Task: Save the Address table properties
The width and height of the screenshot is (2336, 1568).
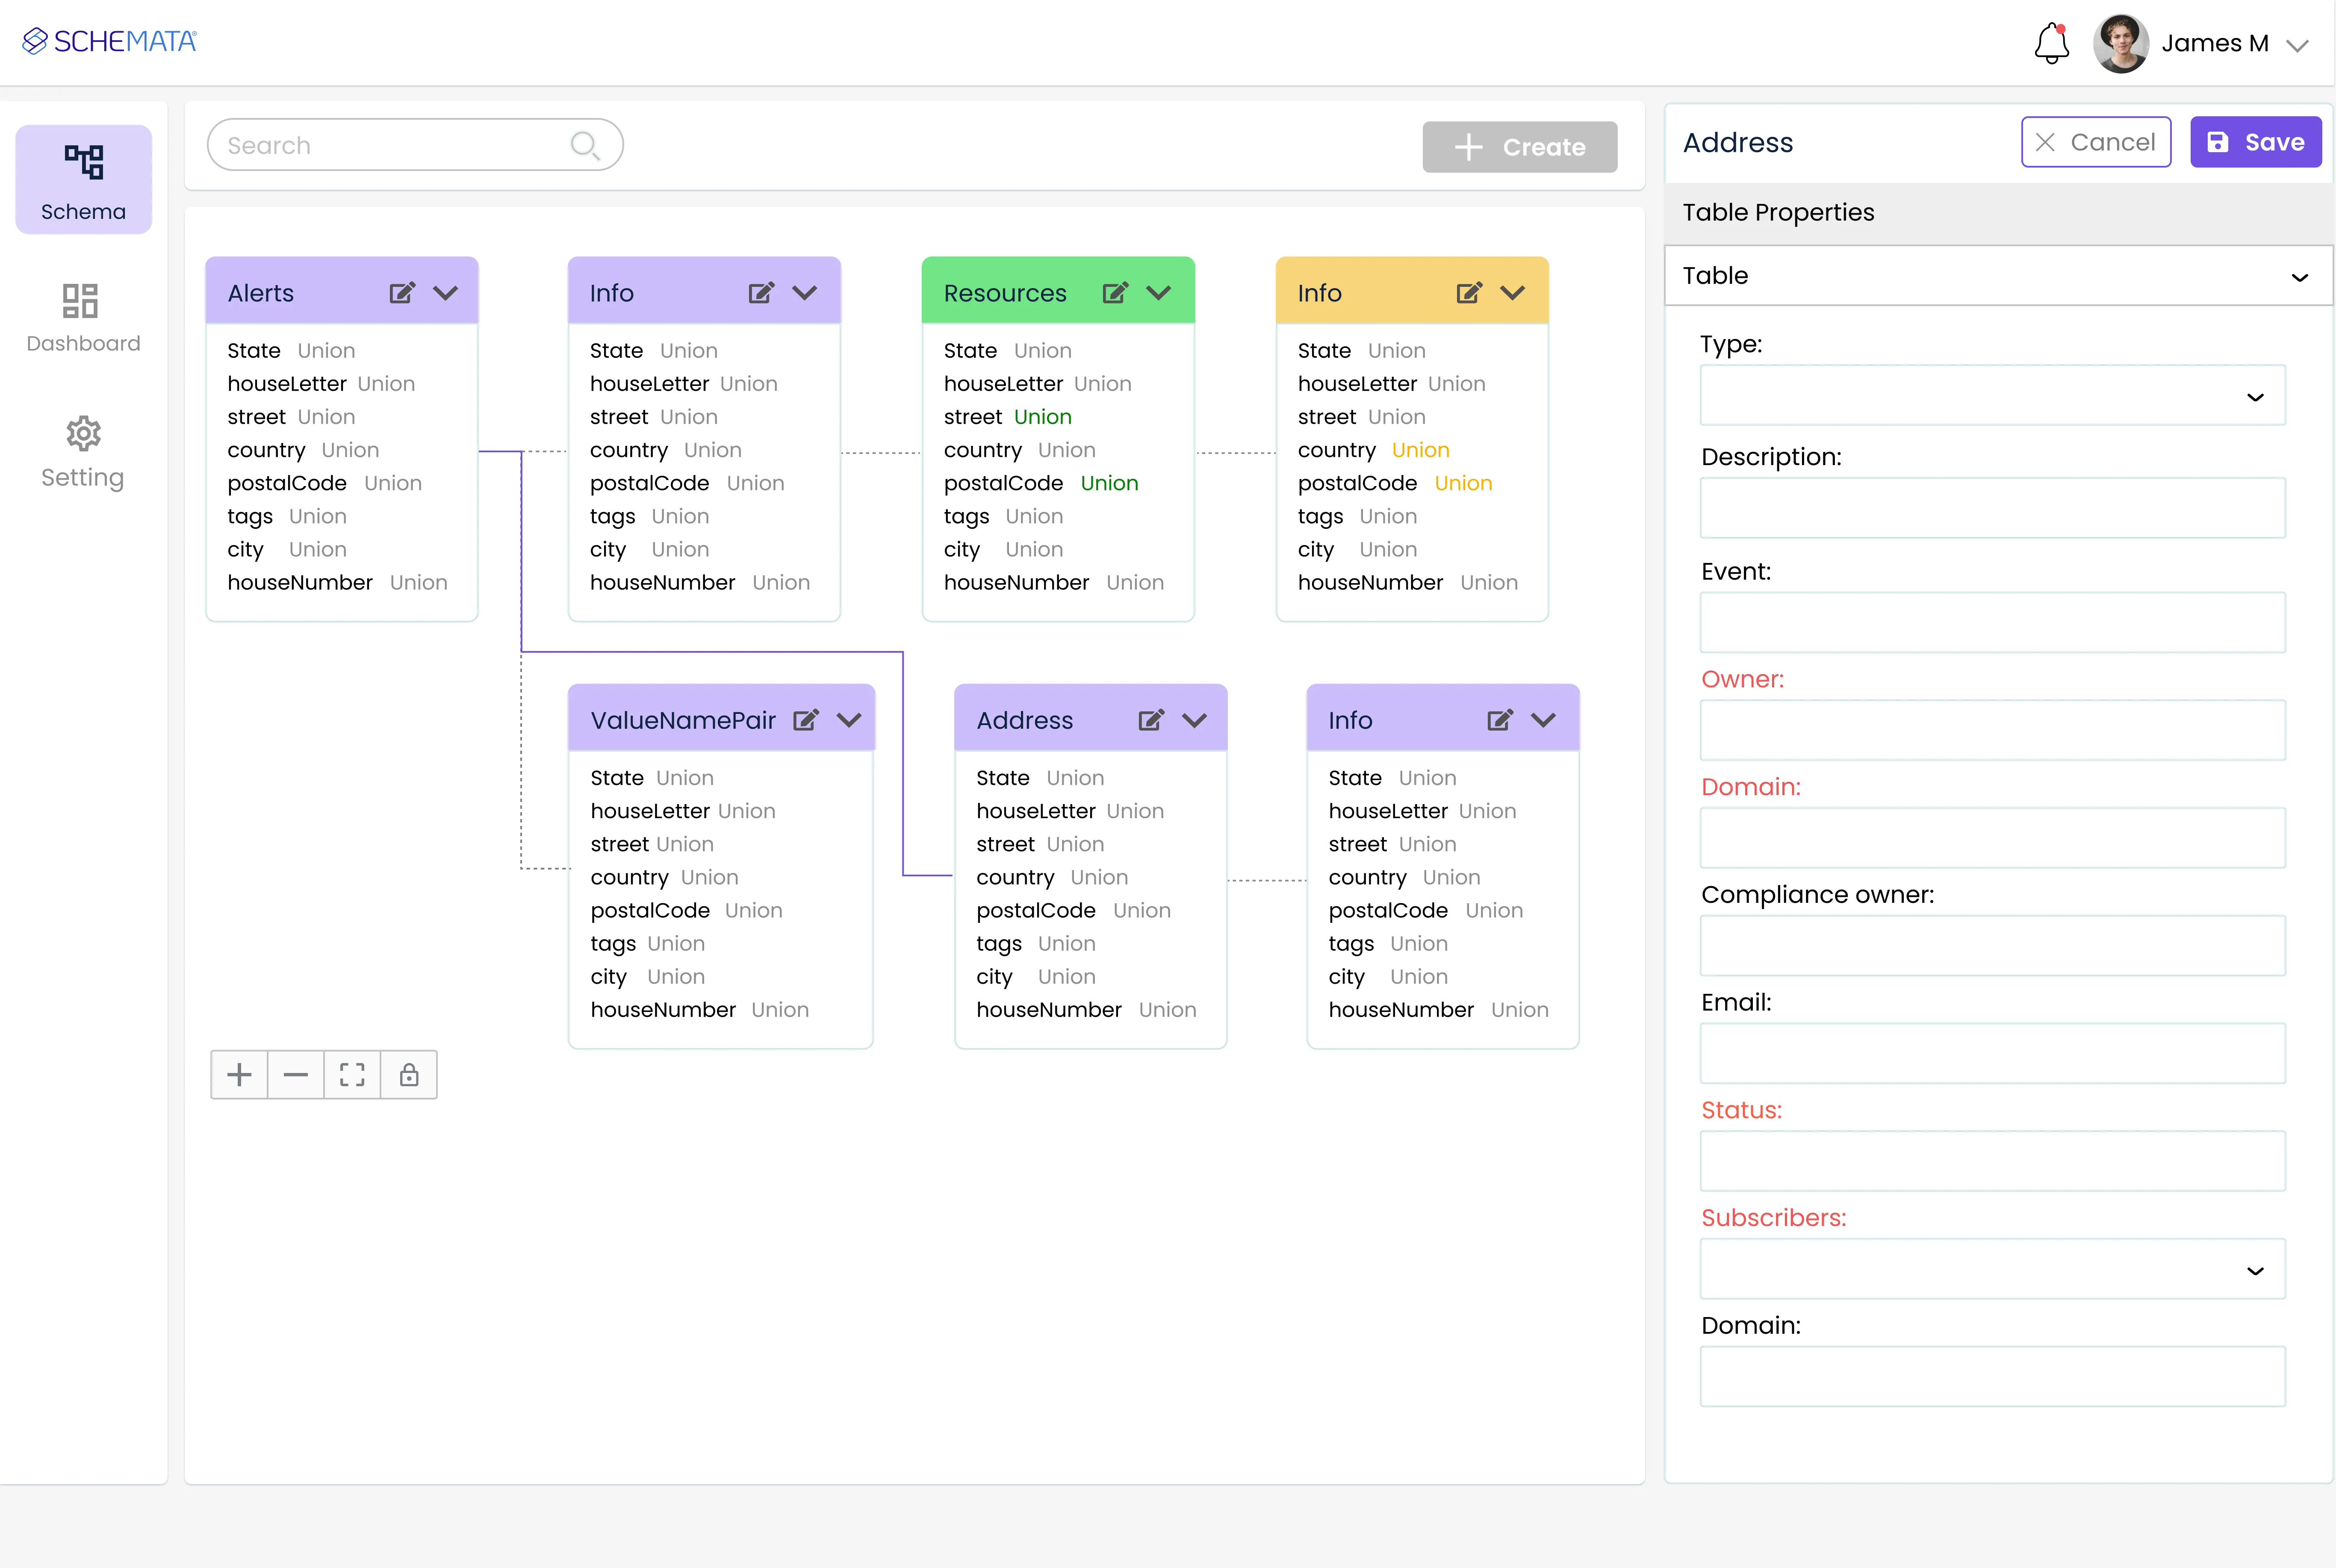Action: [2256, 141]
